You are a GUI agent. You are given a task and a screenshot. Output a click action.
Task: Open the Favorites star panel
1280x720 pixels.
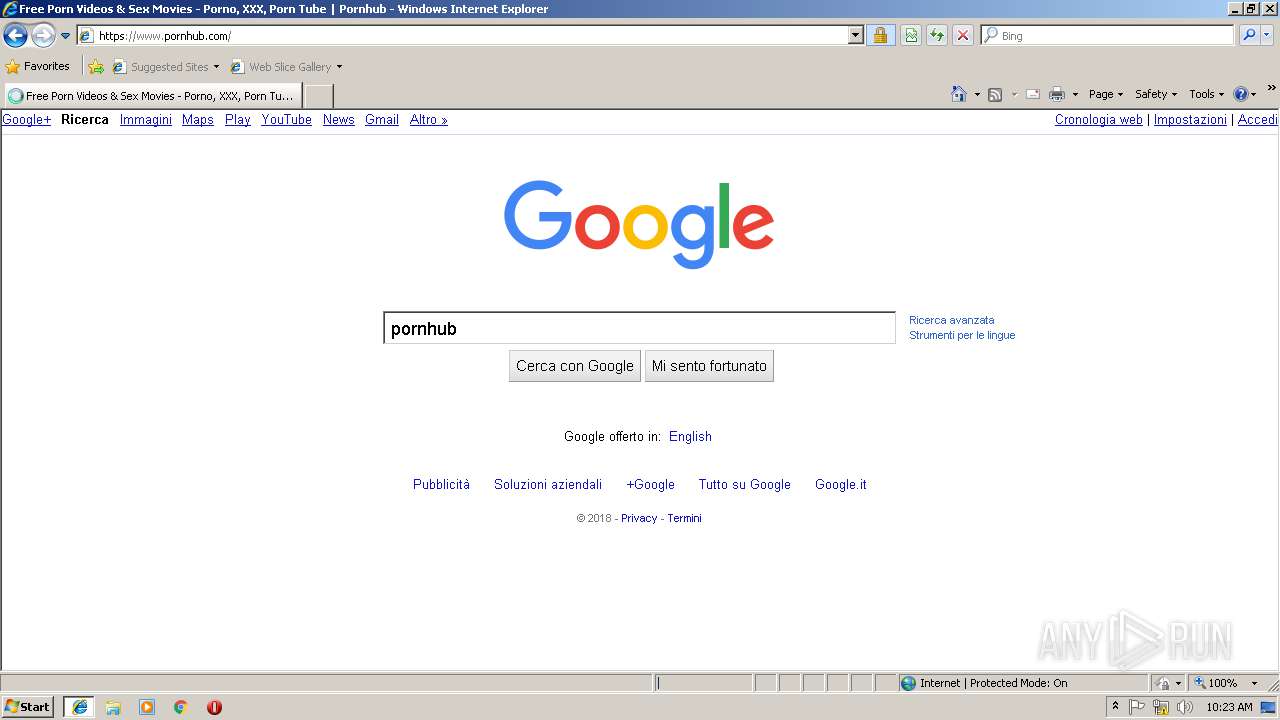[38, 67]
